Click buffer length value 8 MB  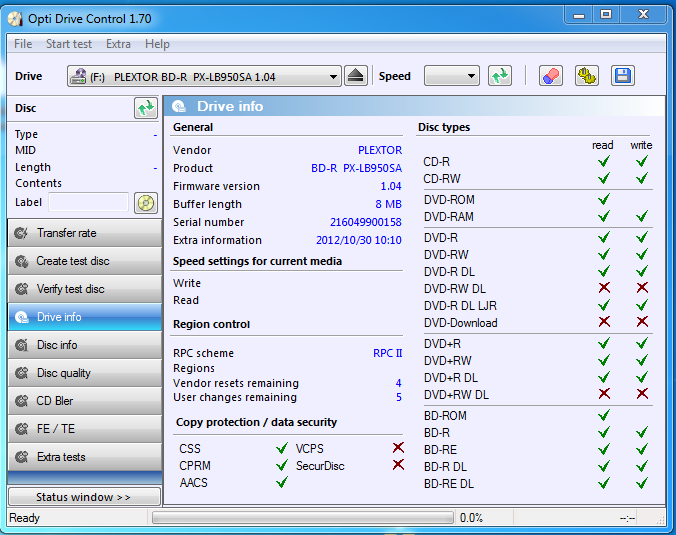coord(388,204)
